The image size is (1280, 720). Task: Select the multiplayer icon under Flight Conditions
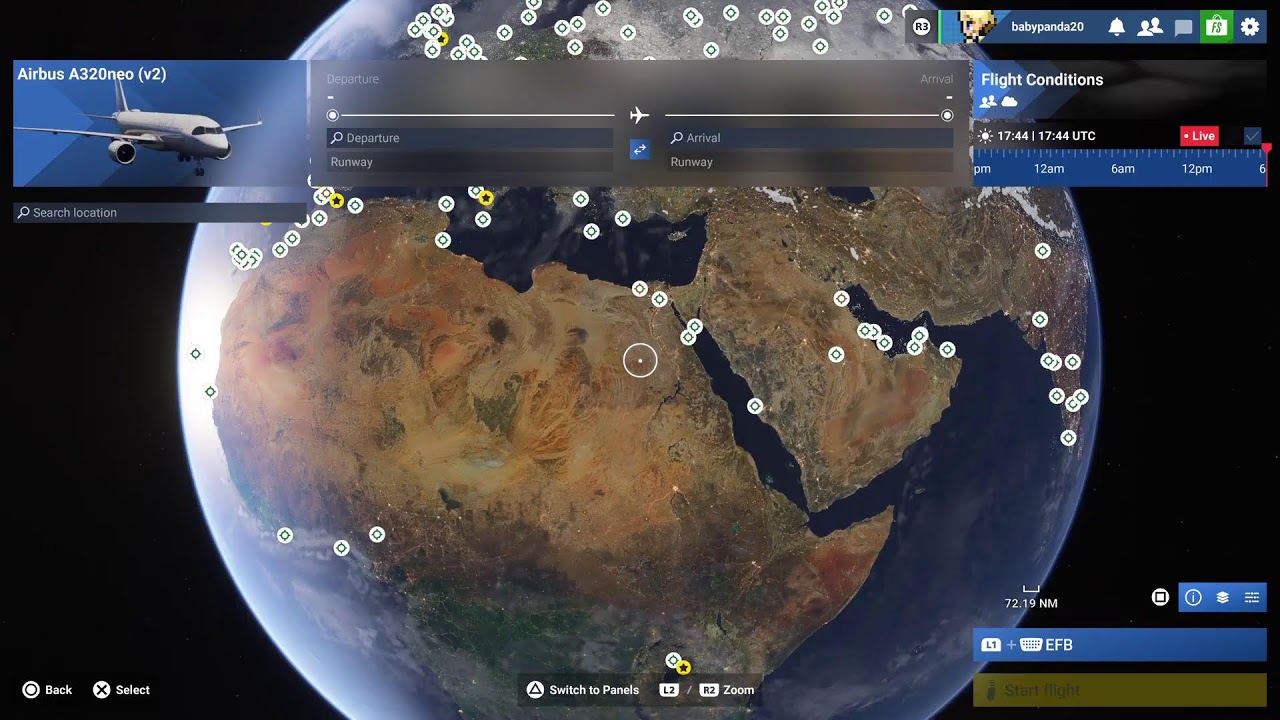point(988,101)
